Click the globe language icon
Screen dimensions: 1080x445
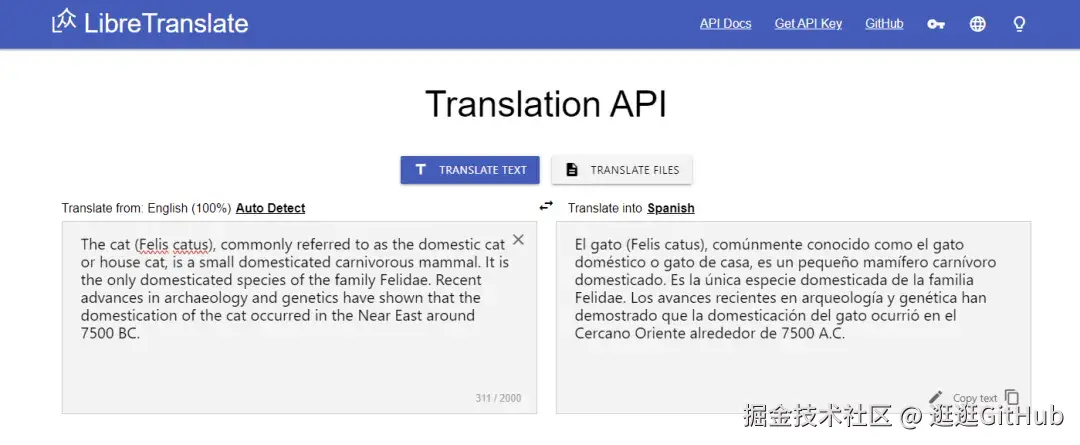click(978, 24)
